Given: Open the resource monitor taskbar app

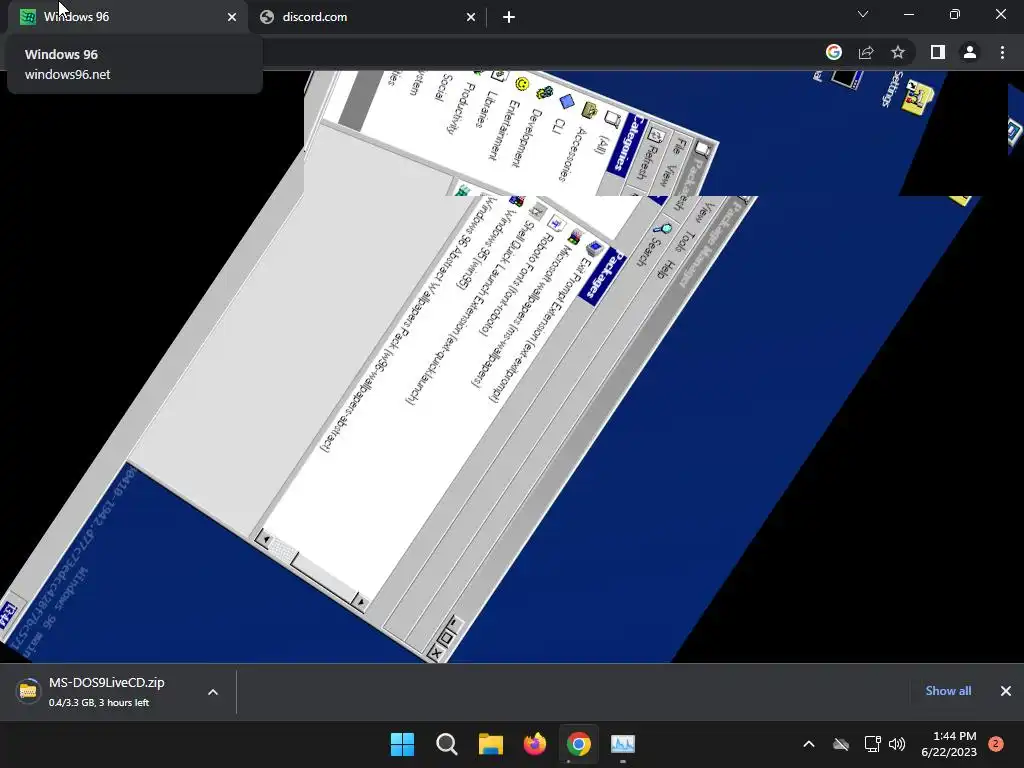Looking at the screenshot, I should point(623,744).
